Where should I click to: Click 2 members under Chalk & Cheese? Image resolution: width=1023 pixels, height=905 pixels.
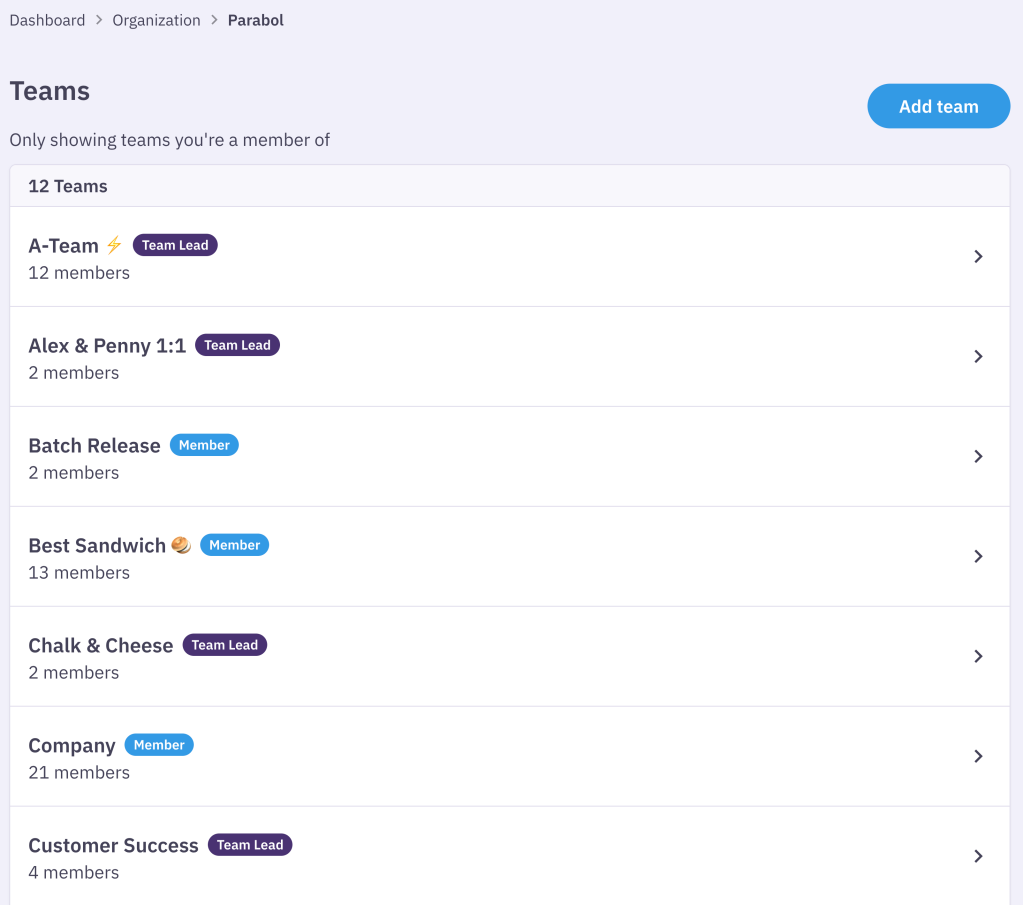[x=74, y=672]
